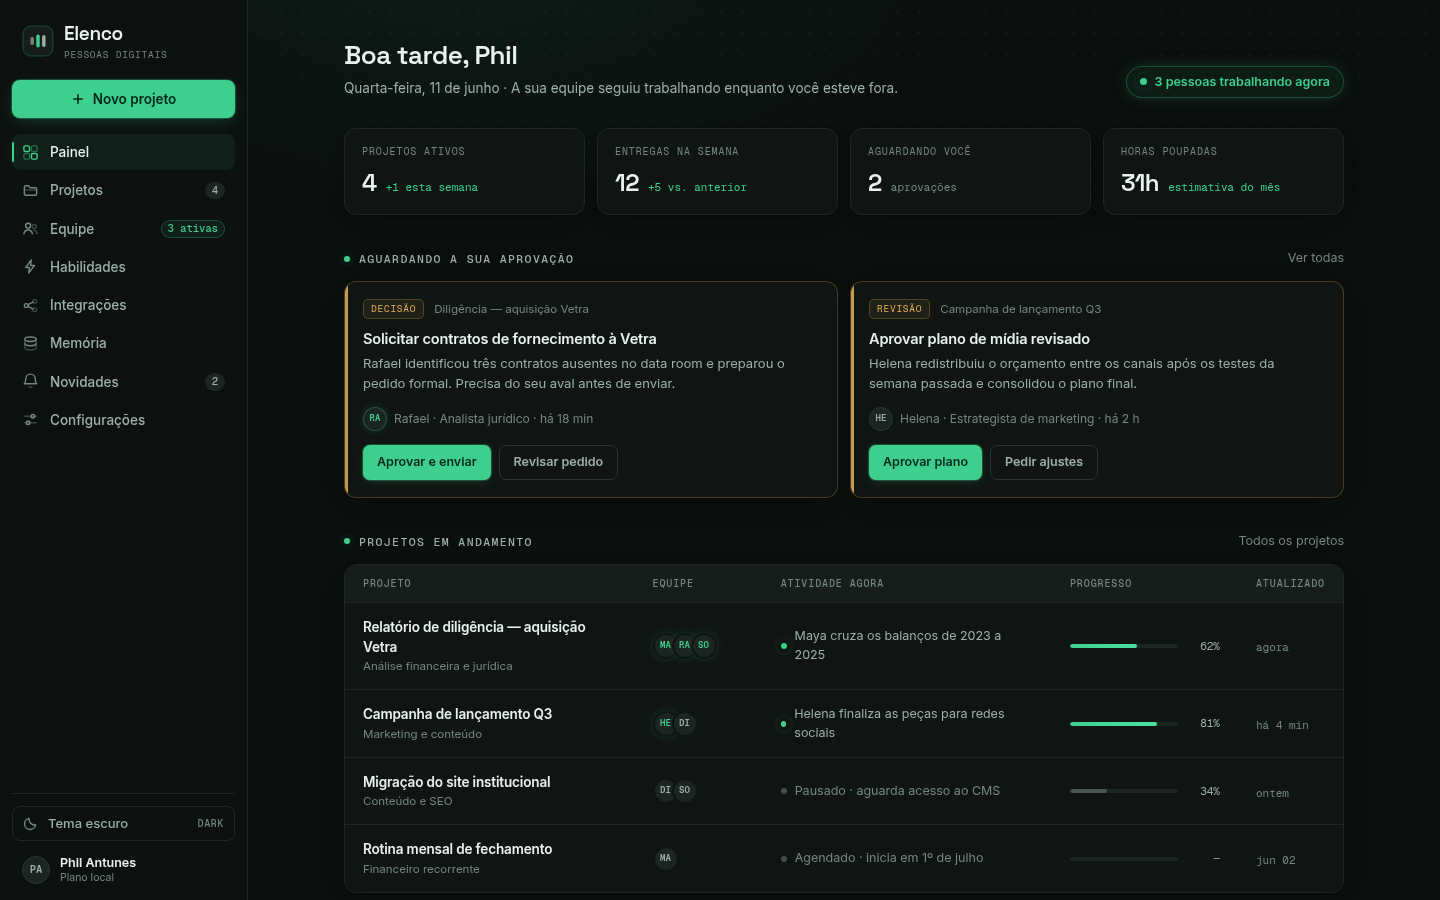This screenshot has height=900, width=1440.
Task: Click the Habilidades lightning icon
Action: [30, 267]
